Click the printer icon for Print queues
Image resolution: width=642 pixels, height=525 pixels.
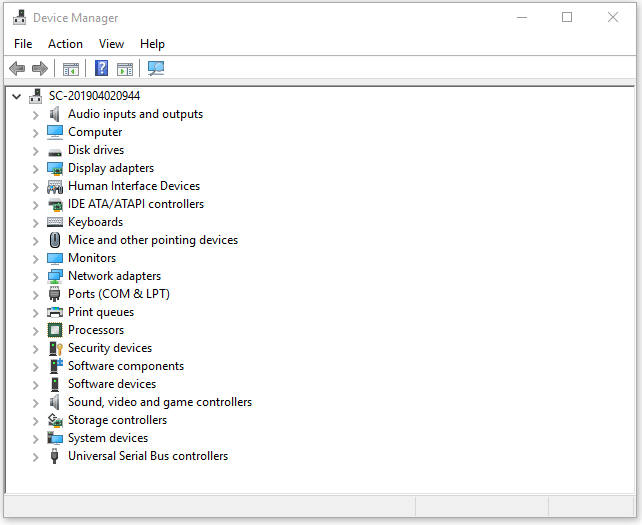(55, 312)
